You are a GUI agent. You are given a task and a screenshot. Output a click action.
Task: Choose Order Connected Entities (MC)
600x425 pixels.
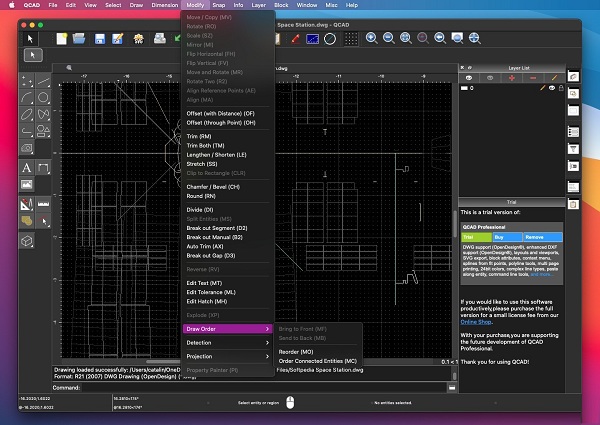pyautogui.click(x=318, y=361)
